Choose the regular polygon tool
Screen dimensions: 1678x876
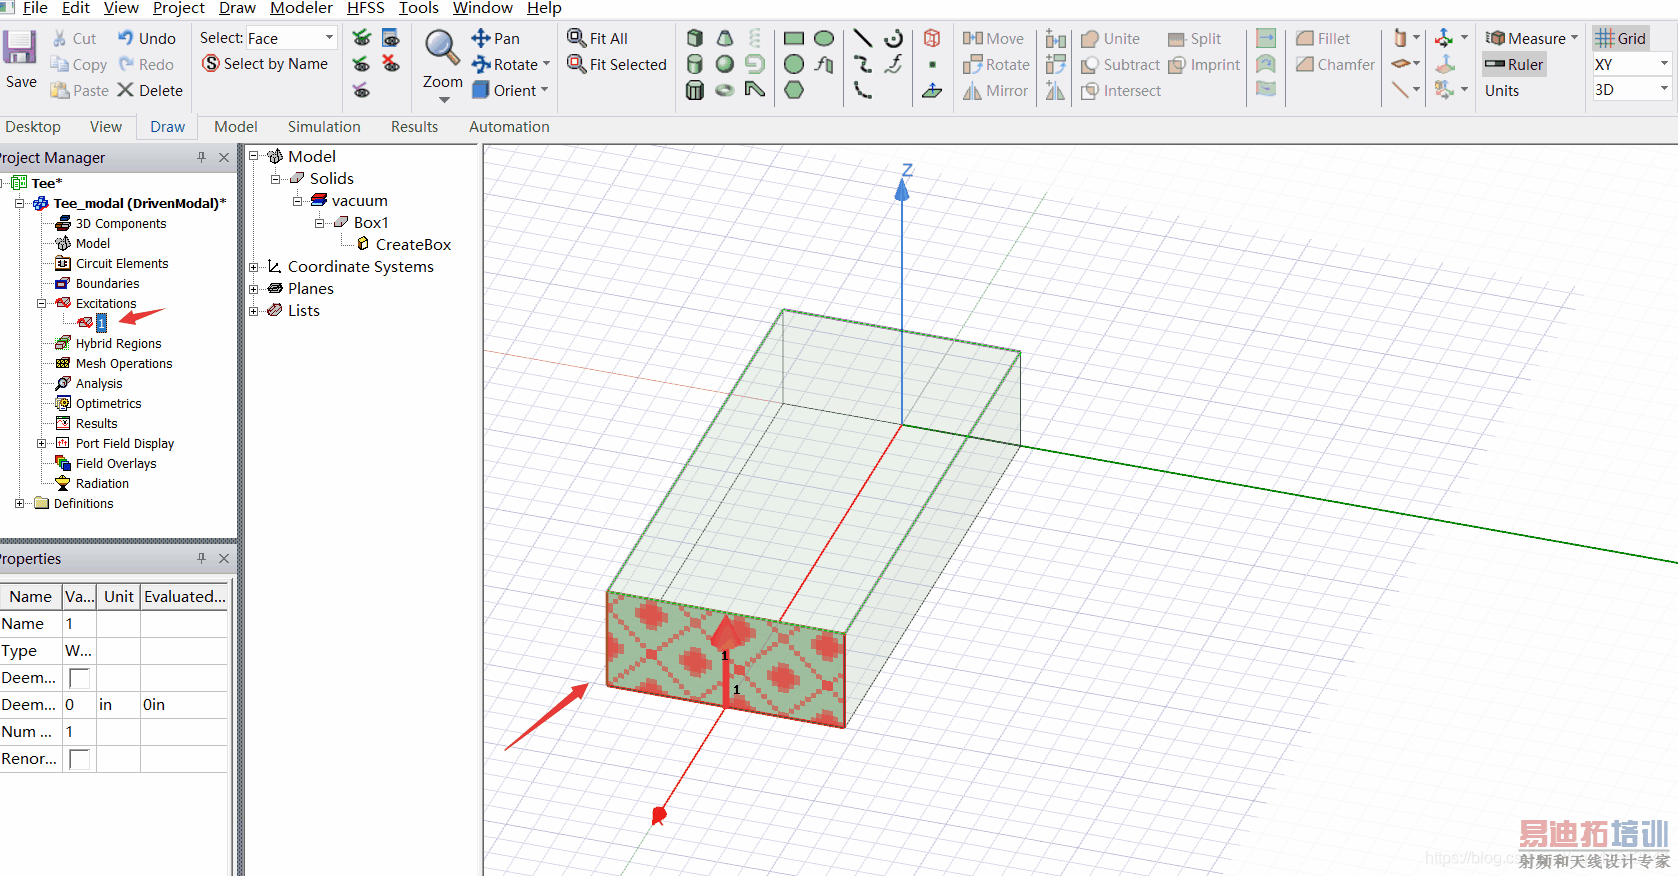point(794,90)
